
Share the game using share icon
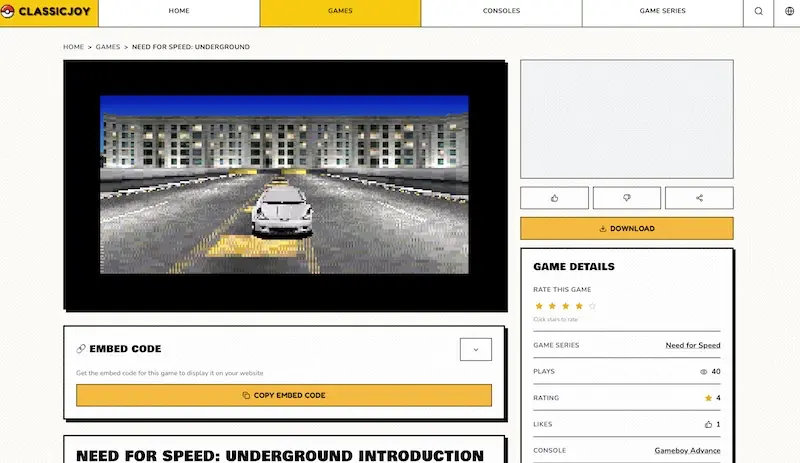coord(699,198)
